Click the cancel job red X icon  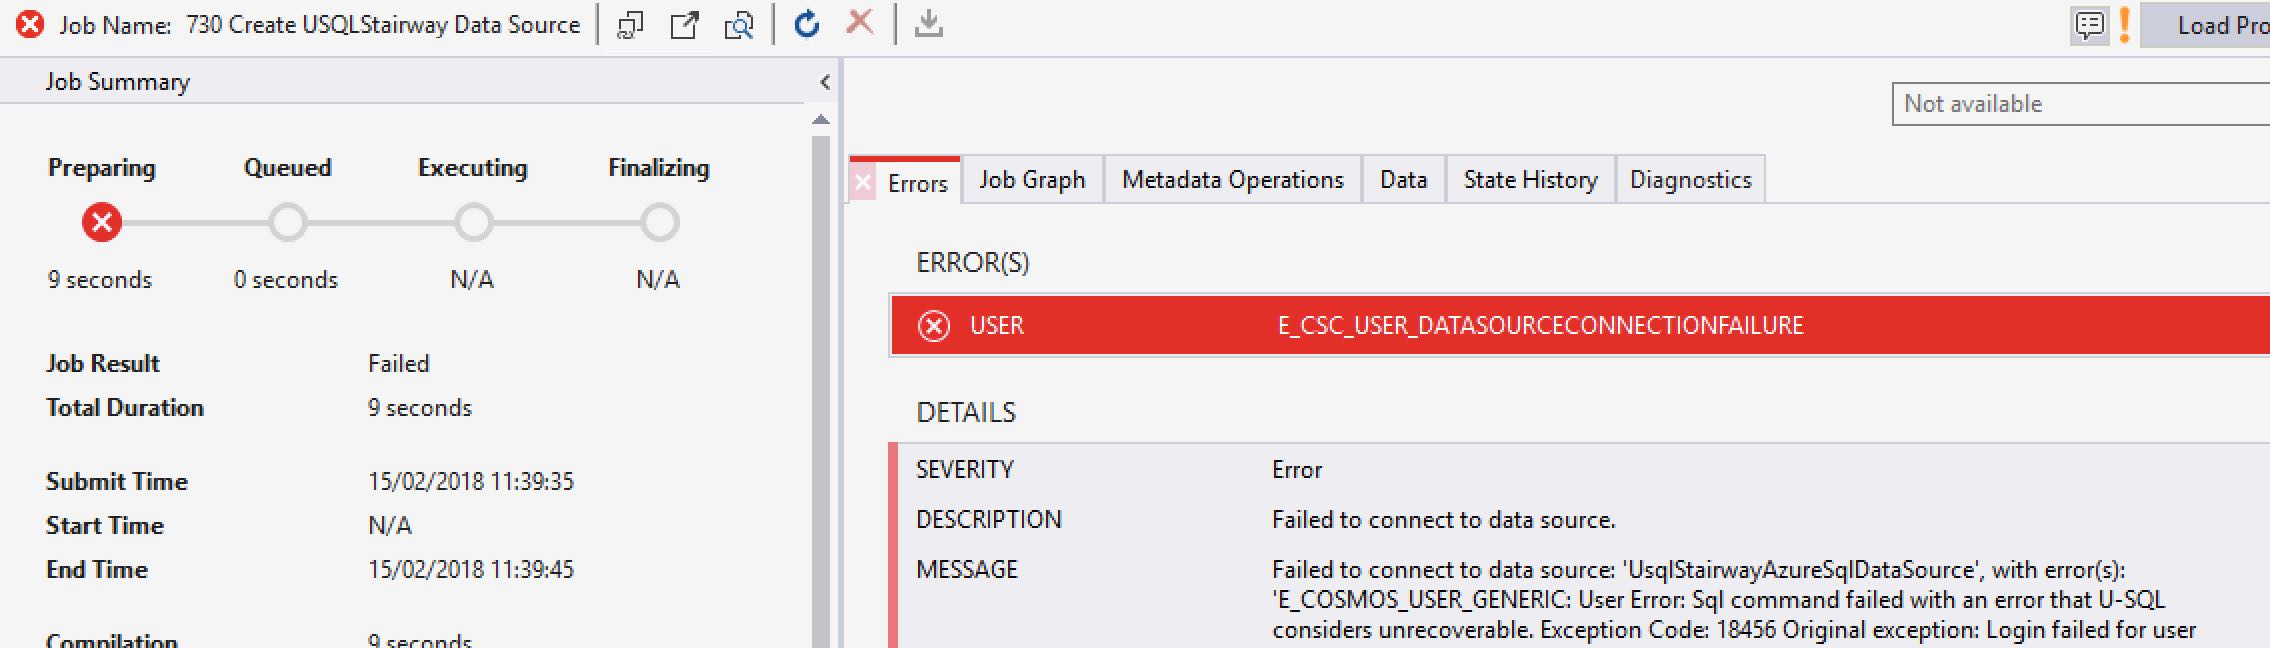(x=860, y=22)
